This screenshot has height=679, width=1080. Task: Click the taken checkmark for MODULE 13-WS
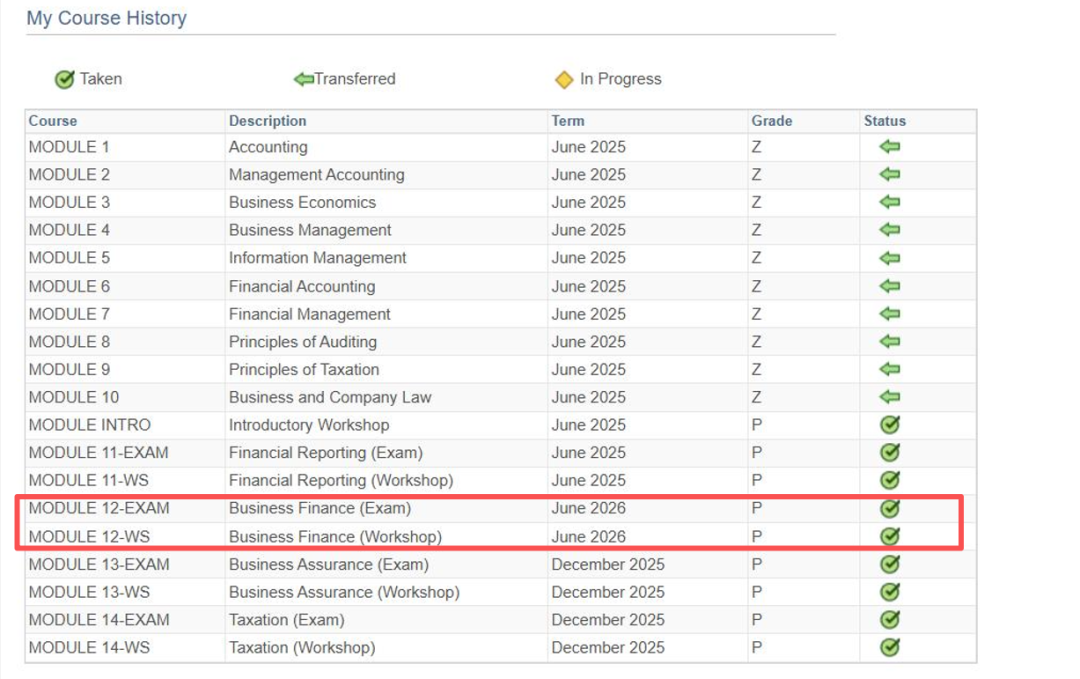pos(890,592)
